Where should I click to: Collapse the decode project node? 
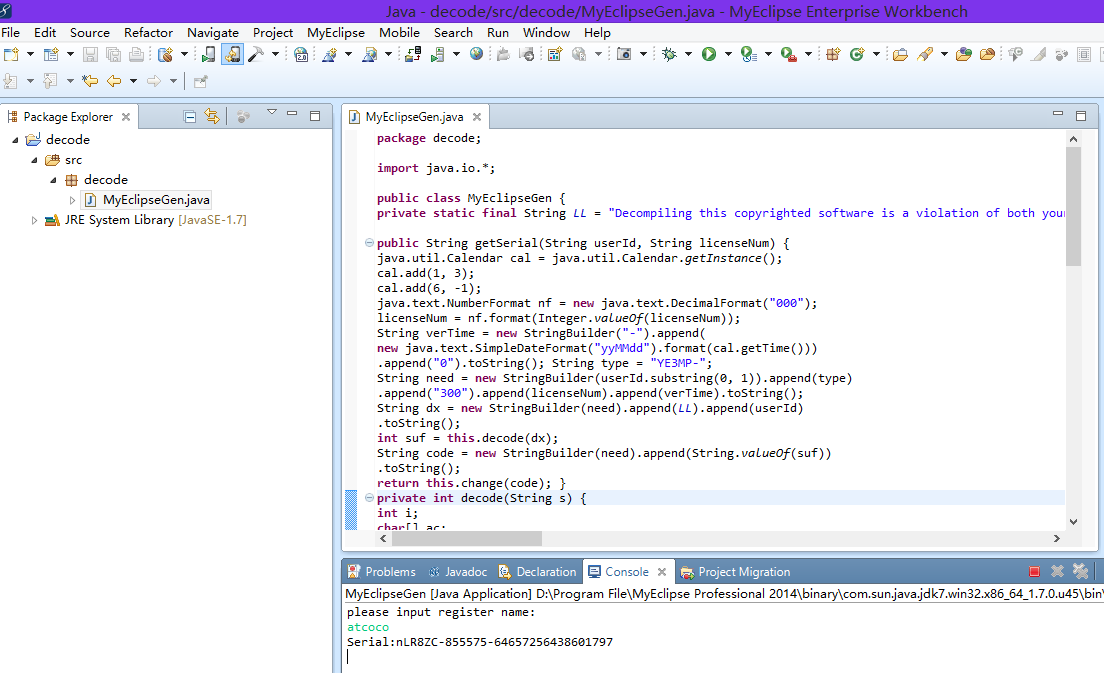click(15, 140)
